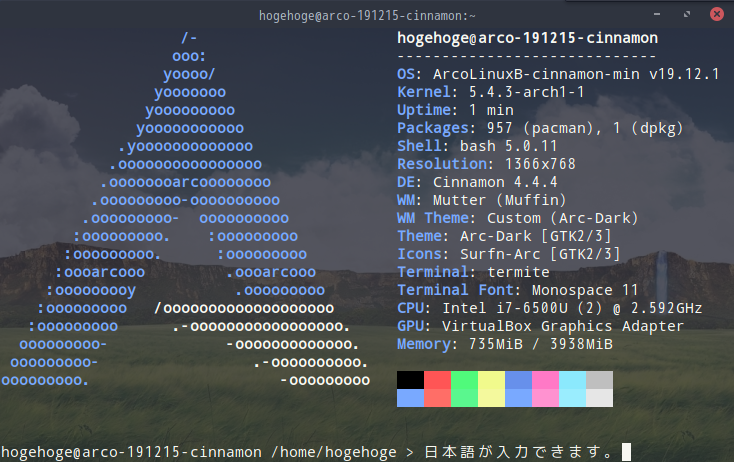Click the ArcoLinux ASCII logo top

(189, 38)
